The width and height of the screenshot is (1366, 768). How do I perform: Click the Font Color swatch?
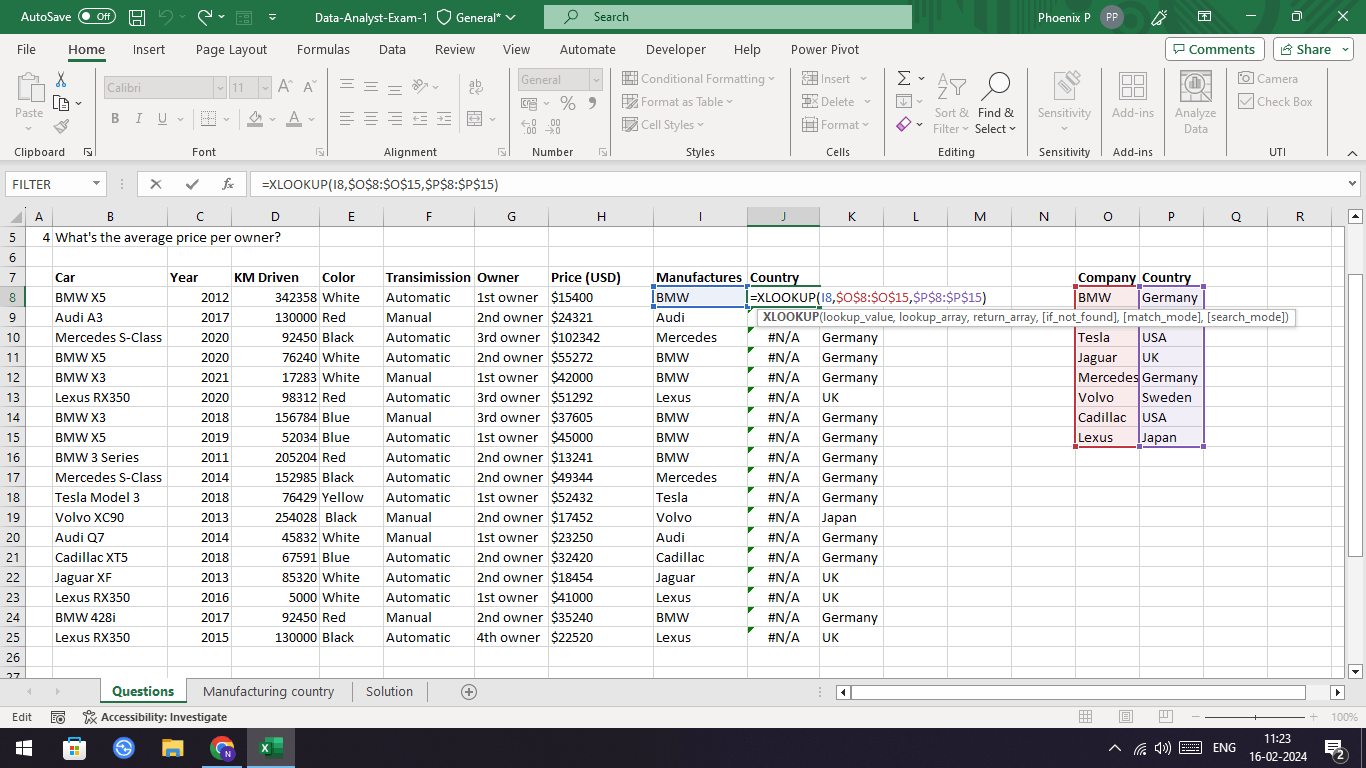click(x=294, y=119)
